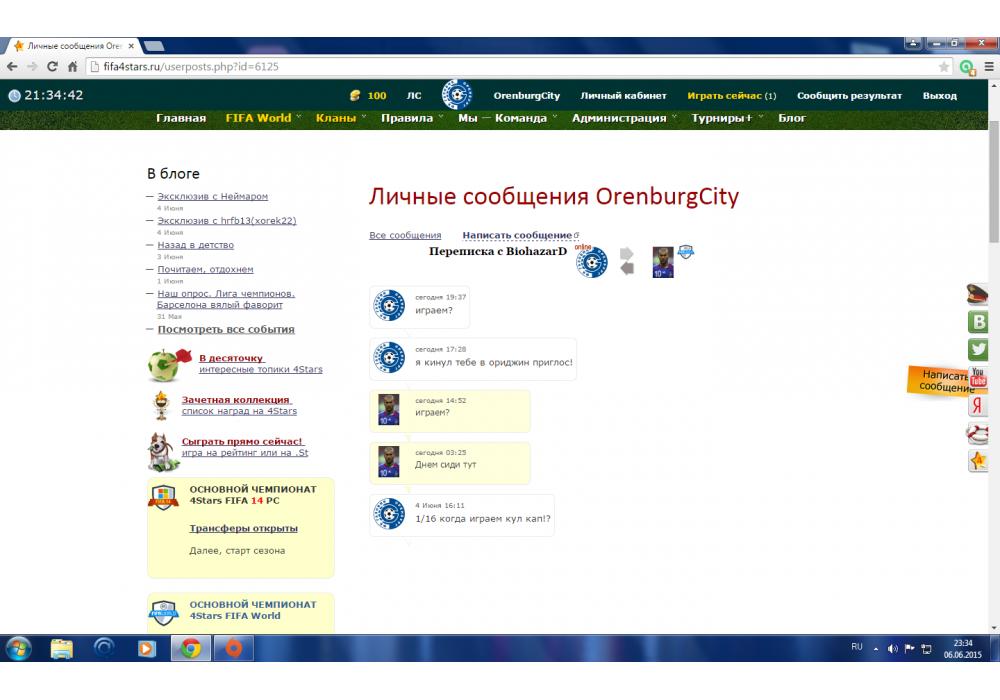Click the apple target icon by 'В десяточку'
This screenshot has height=700, width=1000.
(169, 365)
